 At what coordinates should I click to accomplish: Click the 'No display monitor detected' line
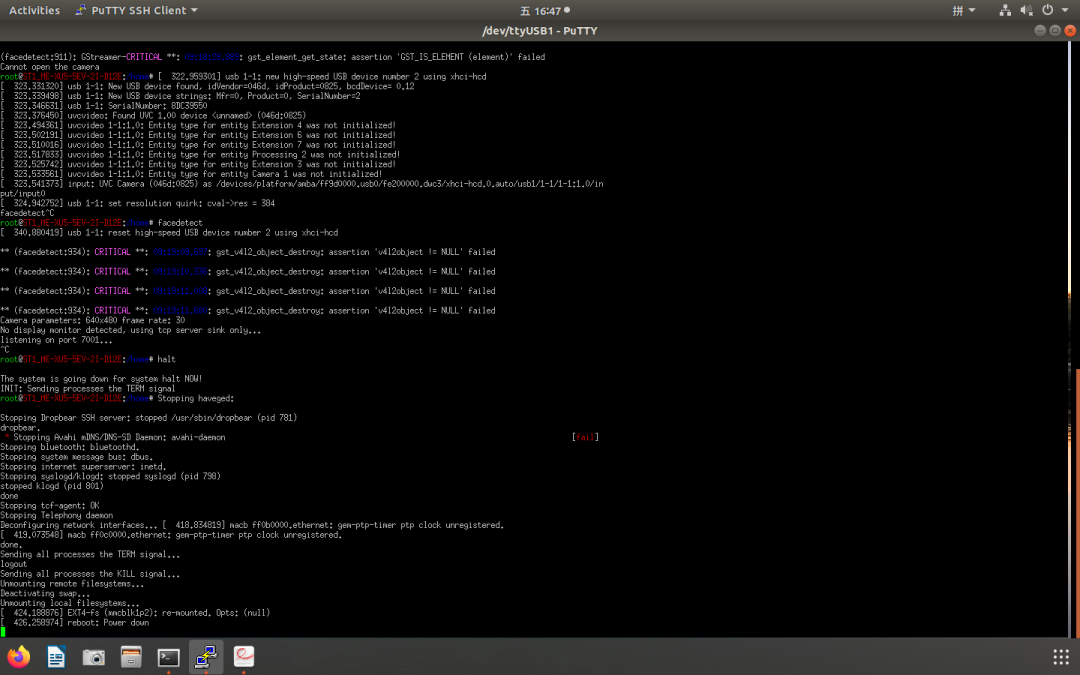pyautogui.click(x=131, y=330)
